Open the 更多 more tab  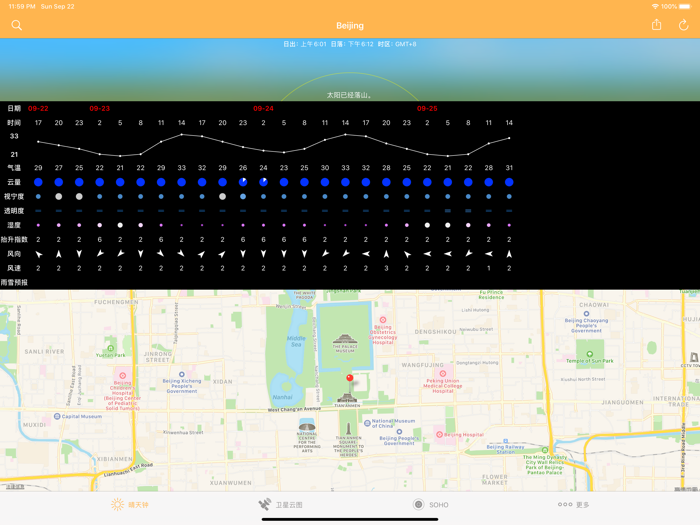[x=574, y=504]
